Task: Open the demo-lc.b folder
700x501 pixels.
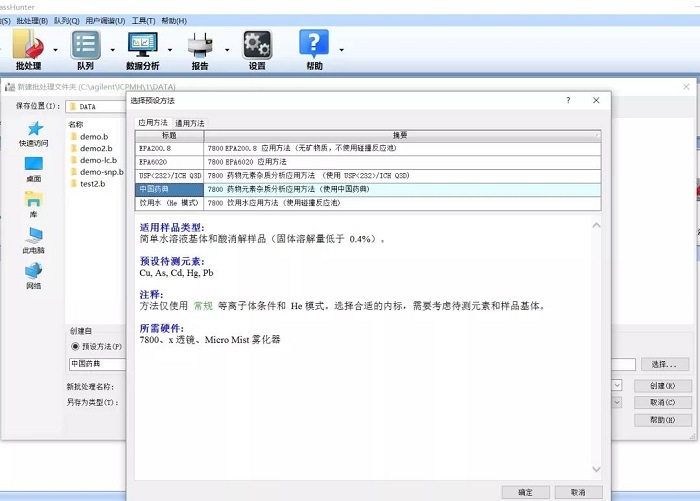Action: click(98, 160)
